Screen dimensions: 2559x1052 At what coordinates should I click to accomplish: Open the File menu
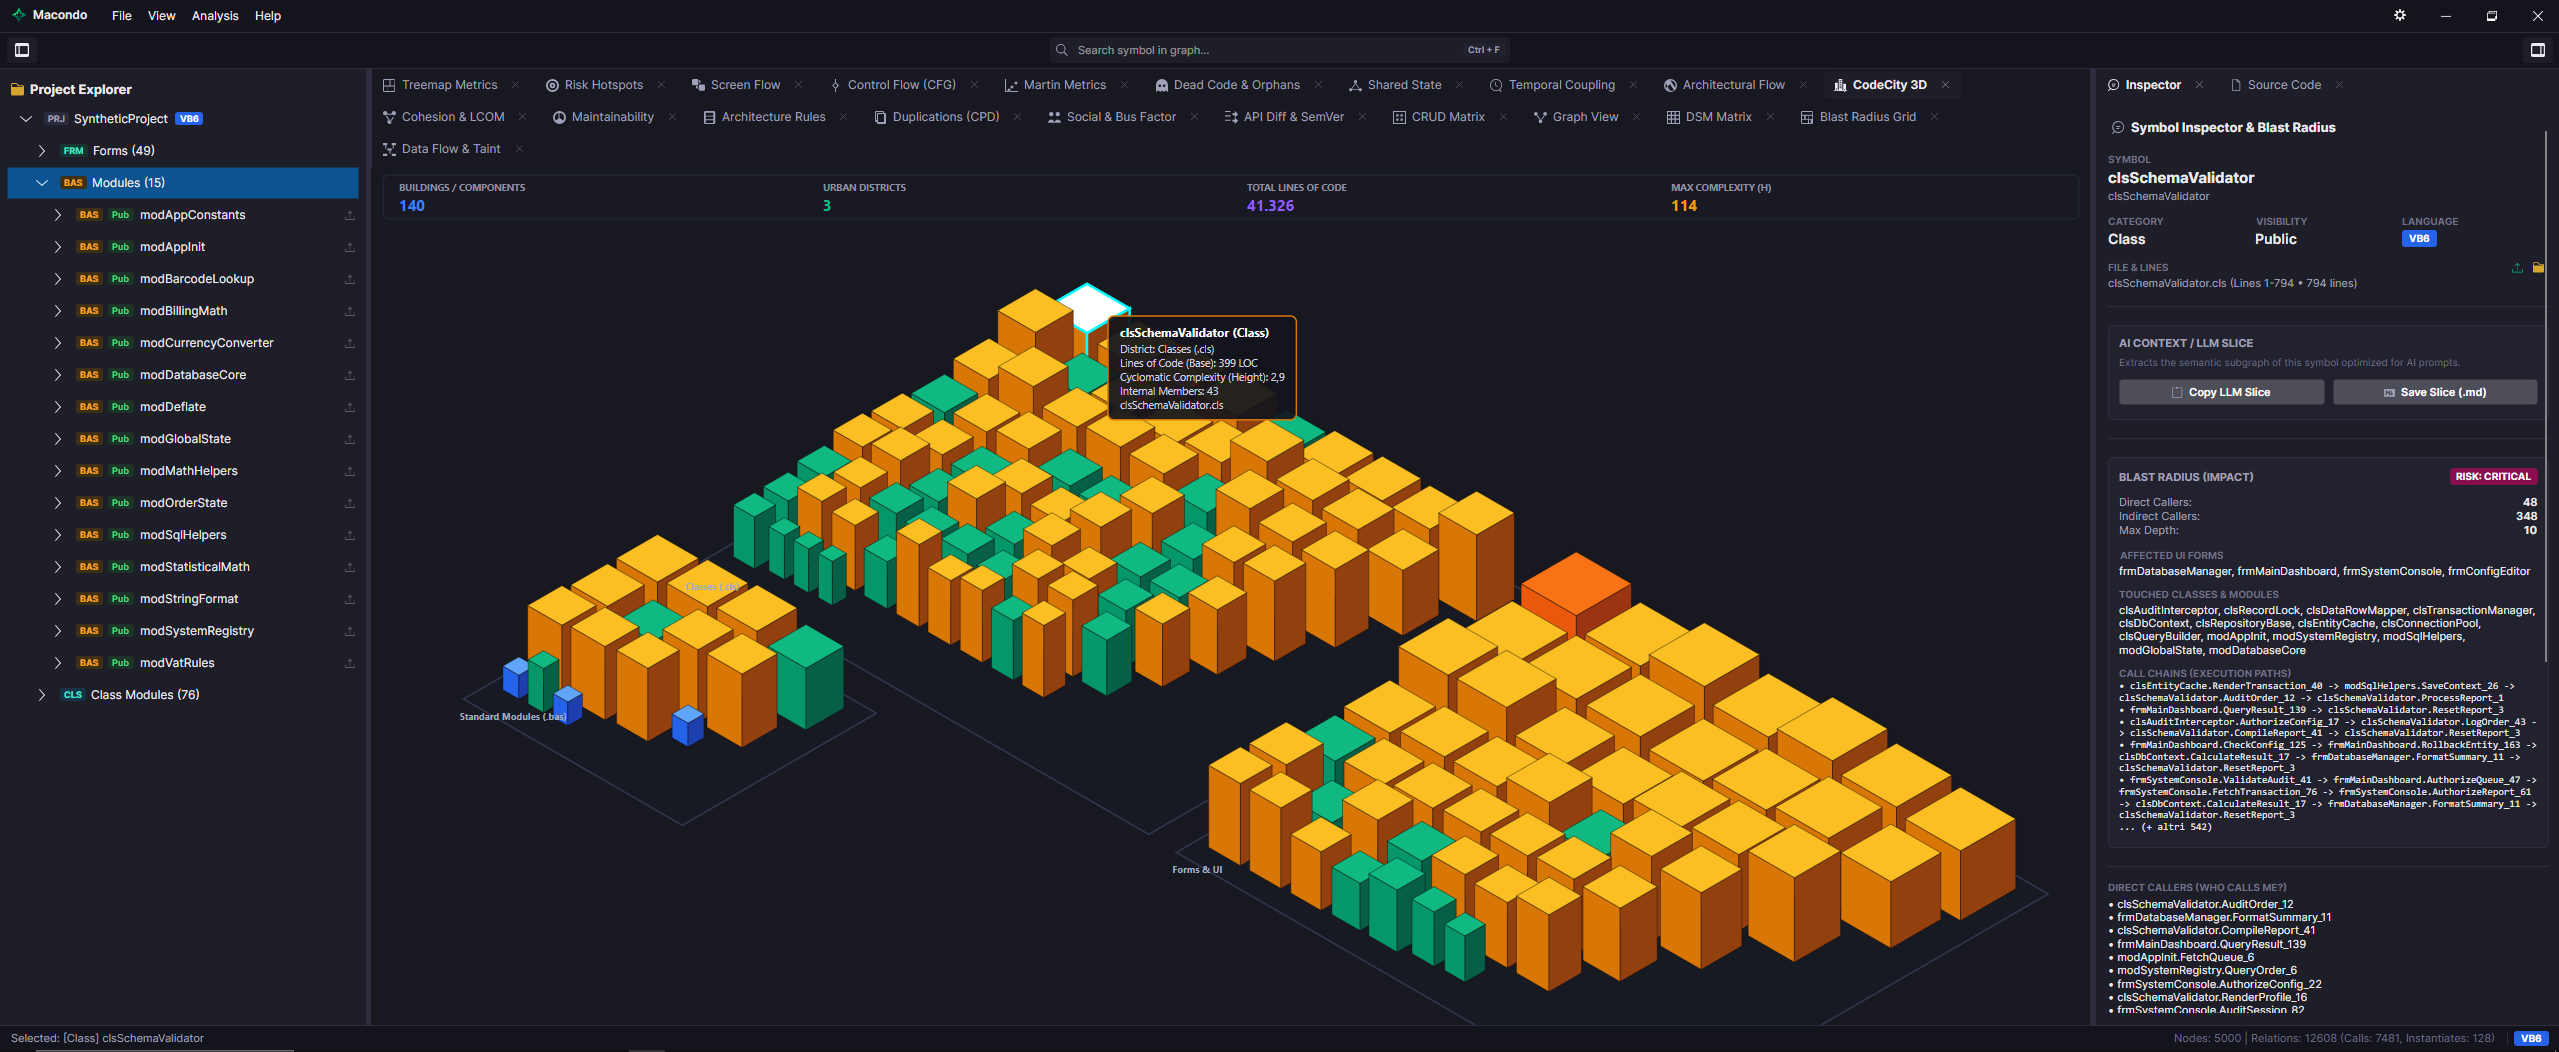pos(122,16)
